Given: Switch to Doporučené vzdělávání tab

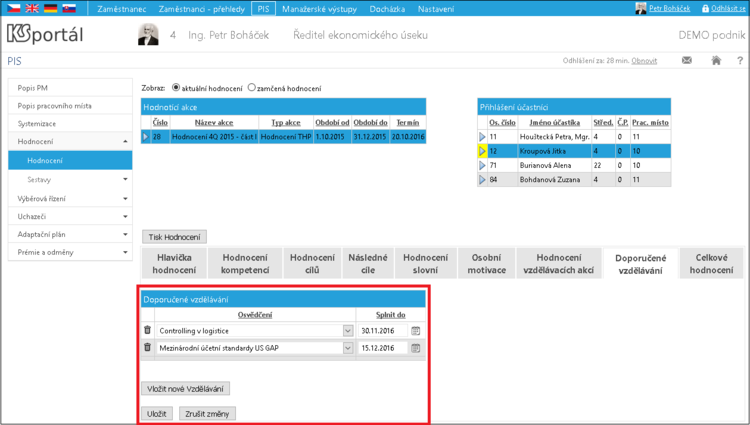Looking at the screenshot, I should 640,264.
